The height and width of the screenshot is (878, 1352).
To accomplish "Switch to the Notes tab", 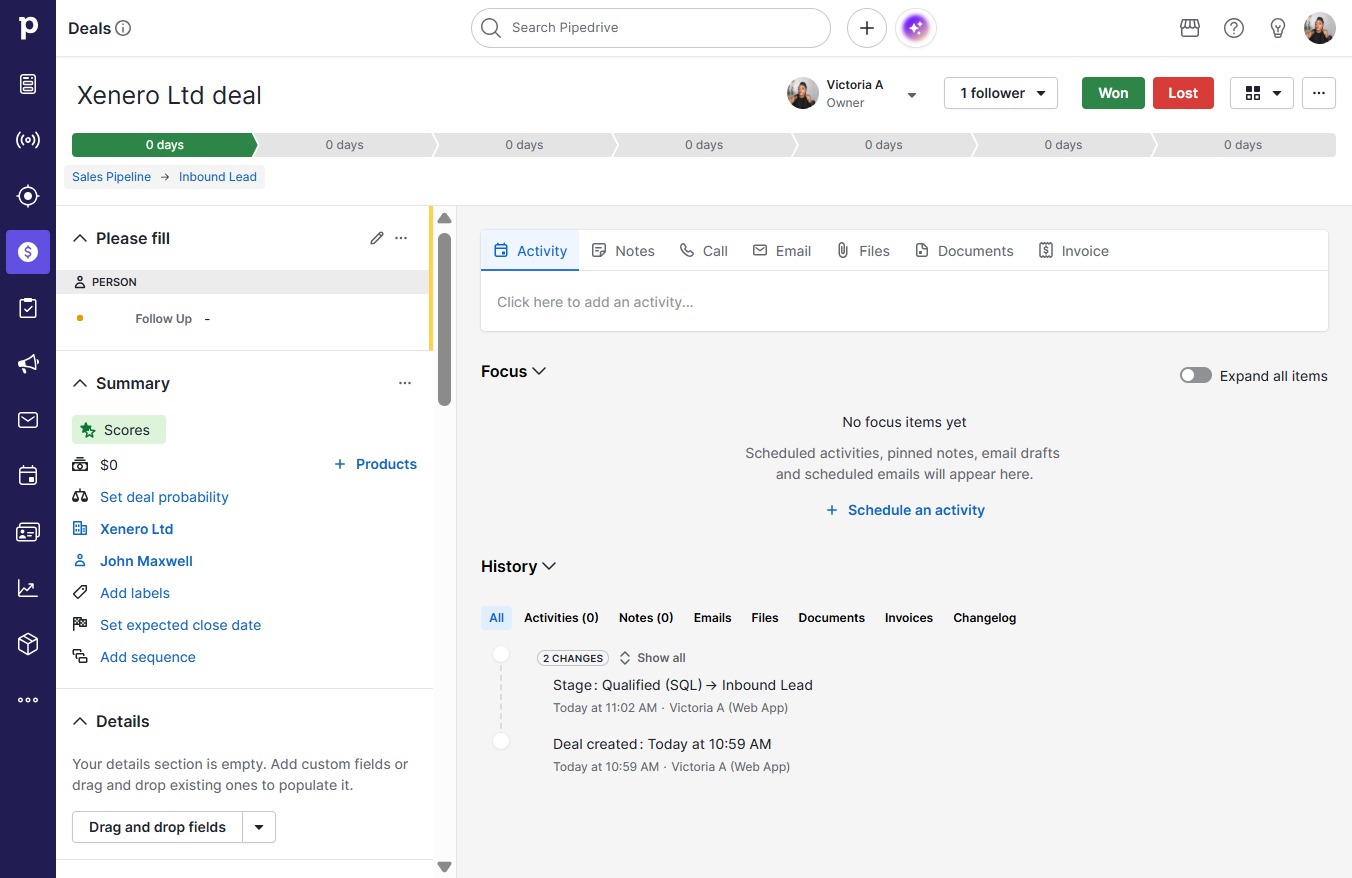I will click(623, 251).
